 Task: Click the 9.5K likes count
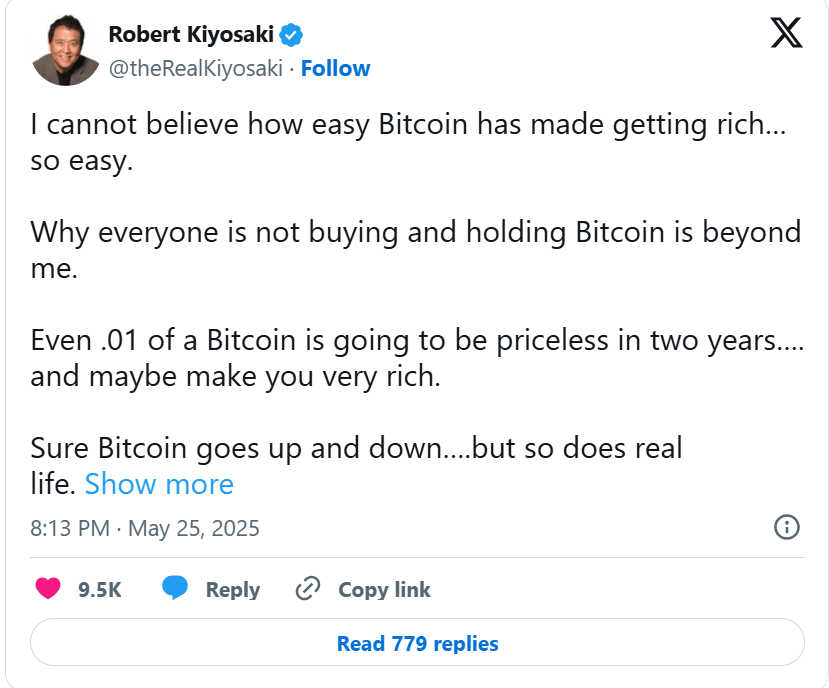[100, 590]
